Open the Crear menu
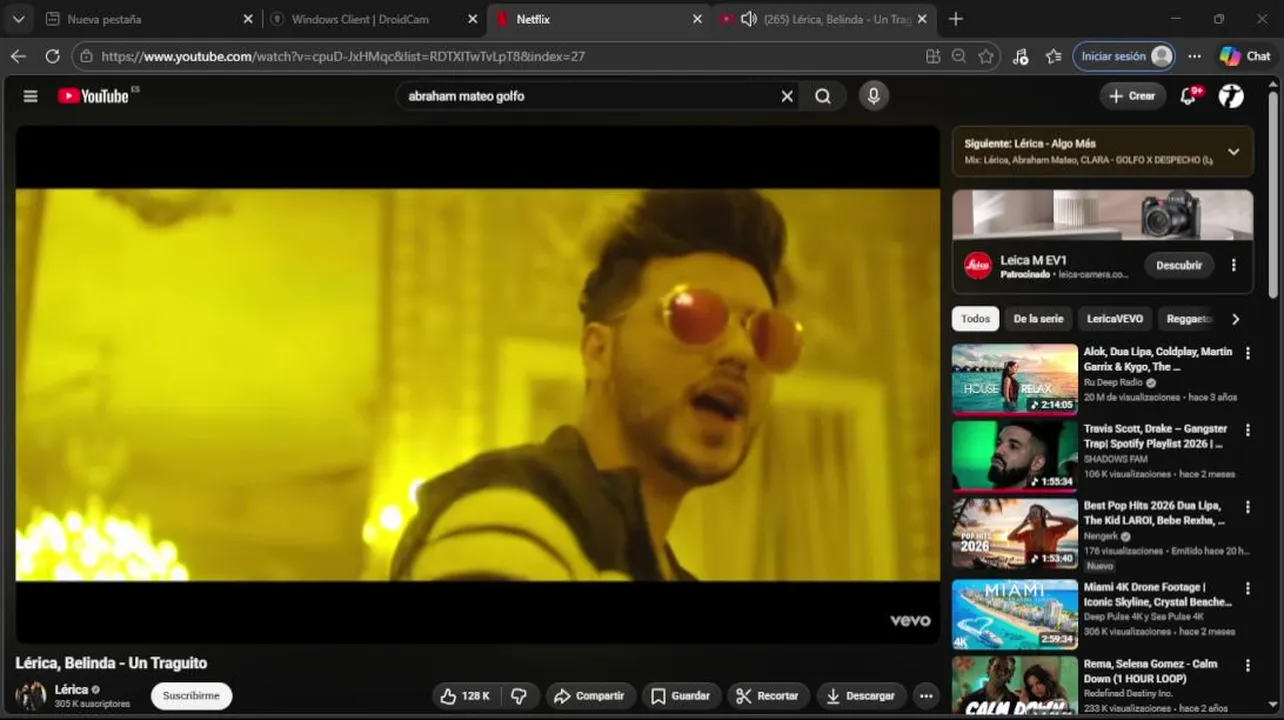Viewport: 1284px width, 720px height. tap(1132, 96)
